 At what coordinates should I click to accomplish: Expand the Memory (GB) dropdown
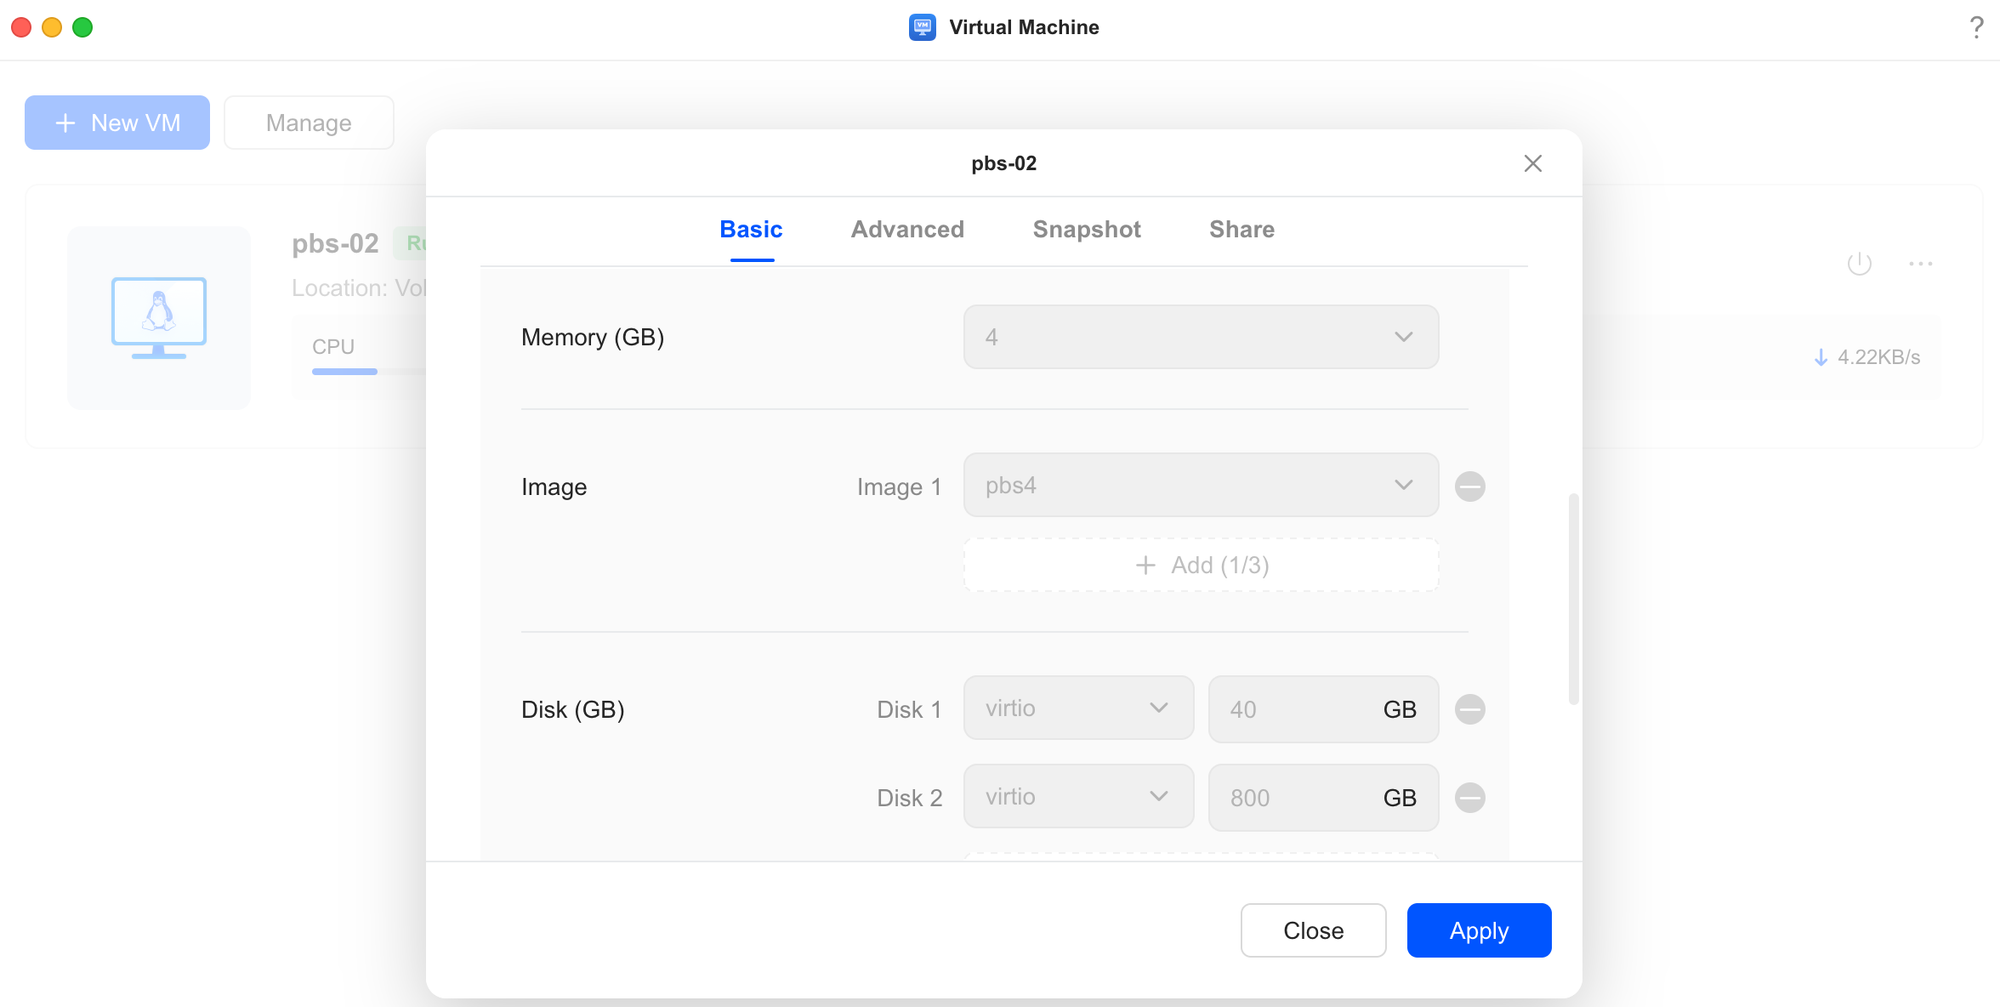point(1200,337)
